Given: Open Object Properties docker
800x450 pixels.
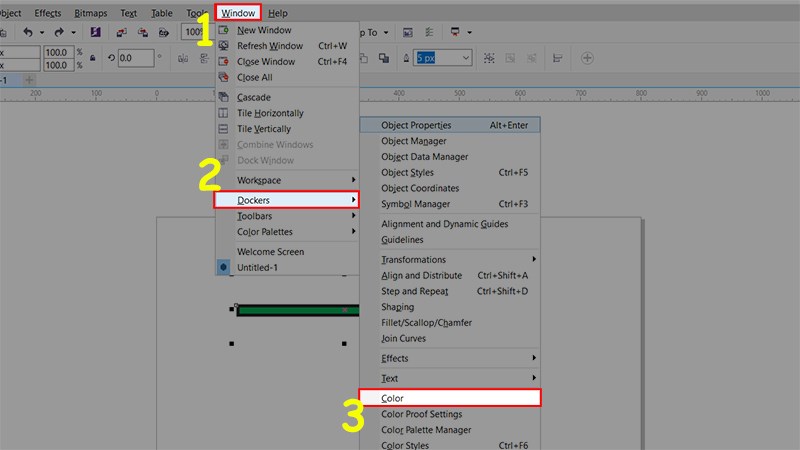Looking at the screenshot, I should 450,125.
